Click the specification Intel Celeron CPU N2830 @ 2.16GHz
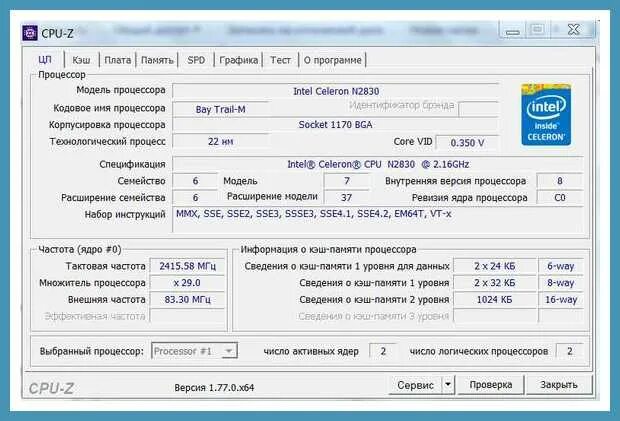This screenshot has width=620, height=421. [378, 164]
